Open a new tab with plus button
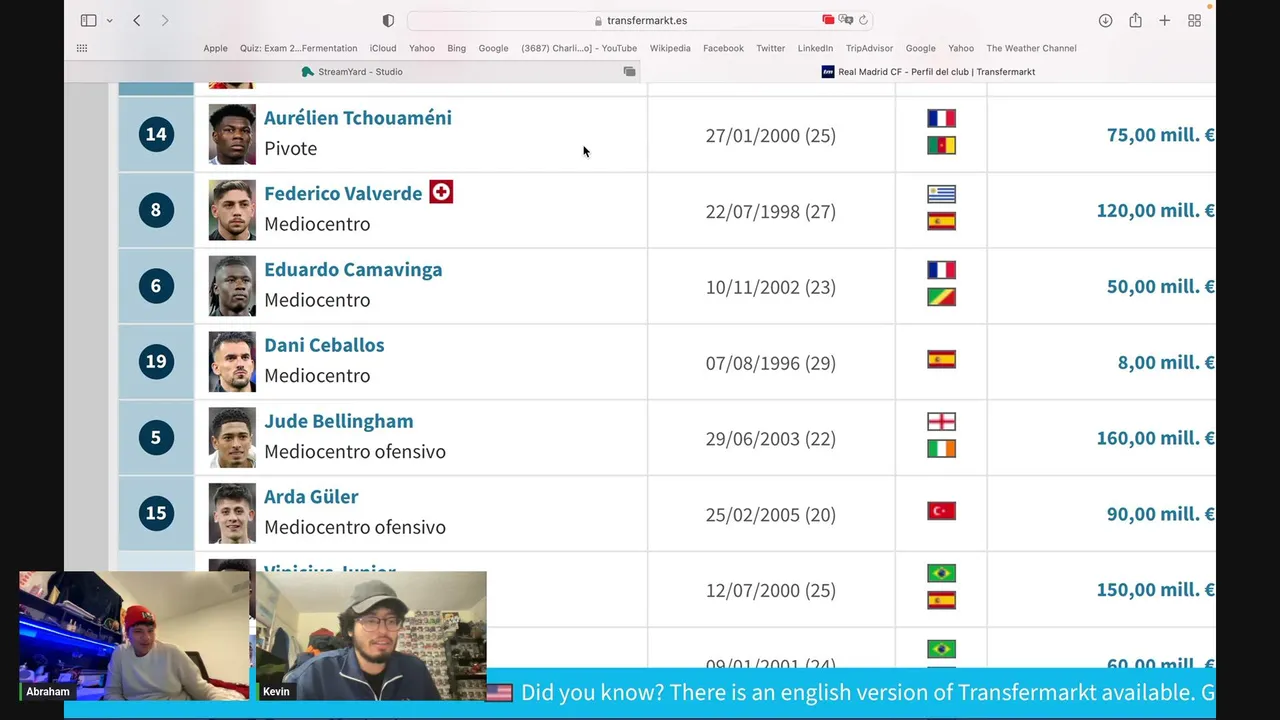 click(x=1164, y=20)
